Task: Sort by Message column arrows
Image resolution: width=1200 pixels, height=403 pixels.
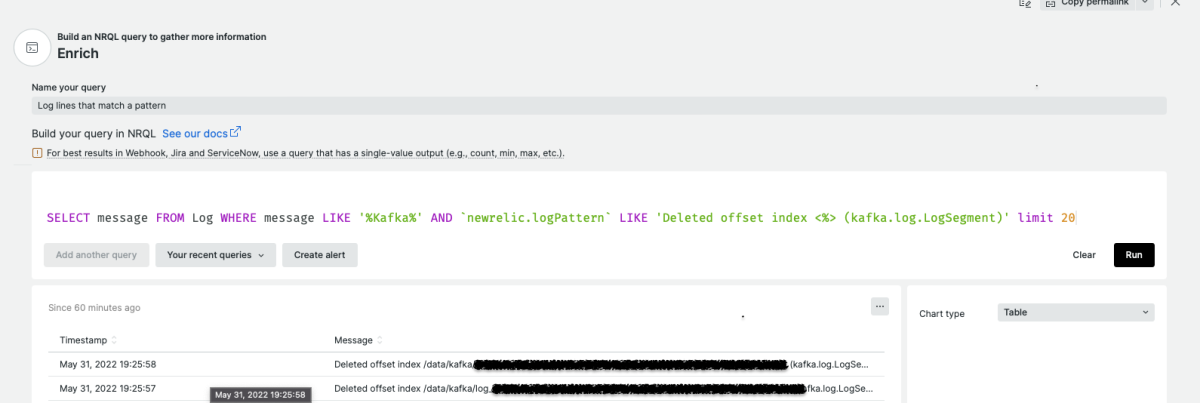Action: 381,341
